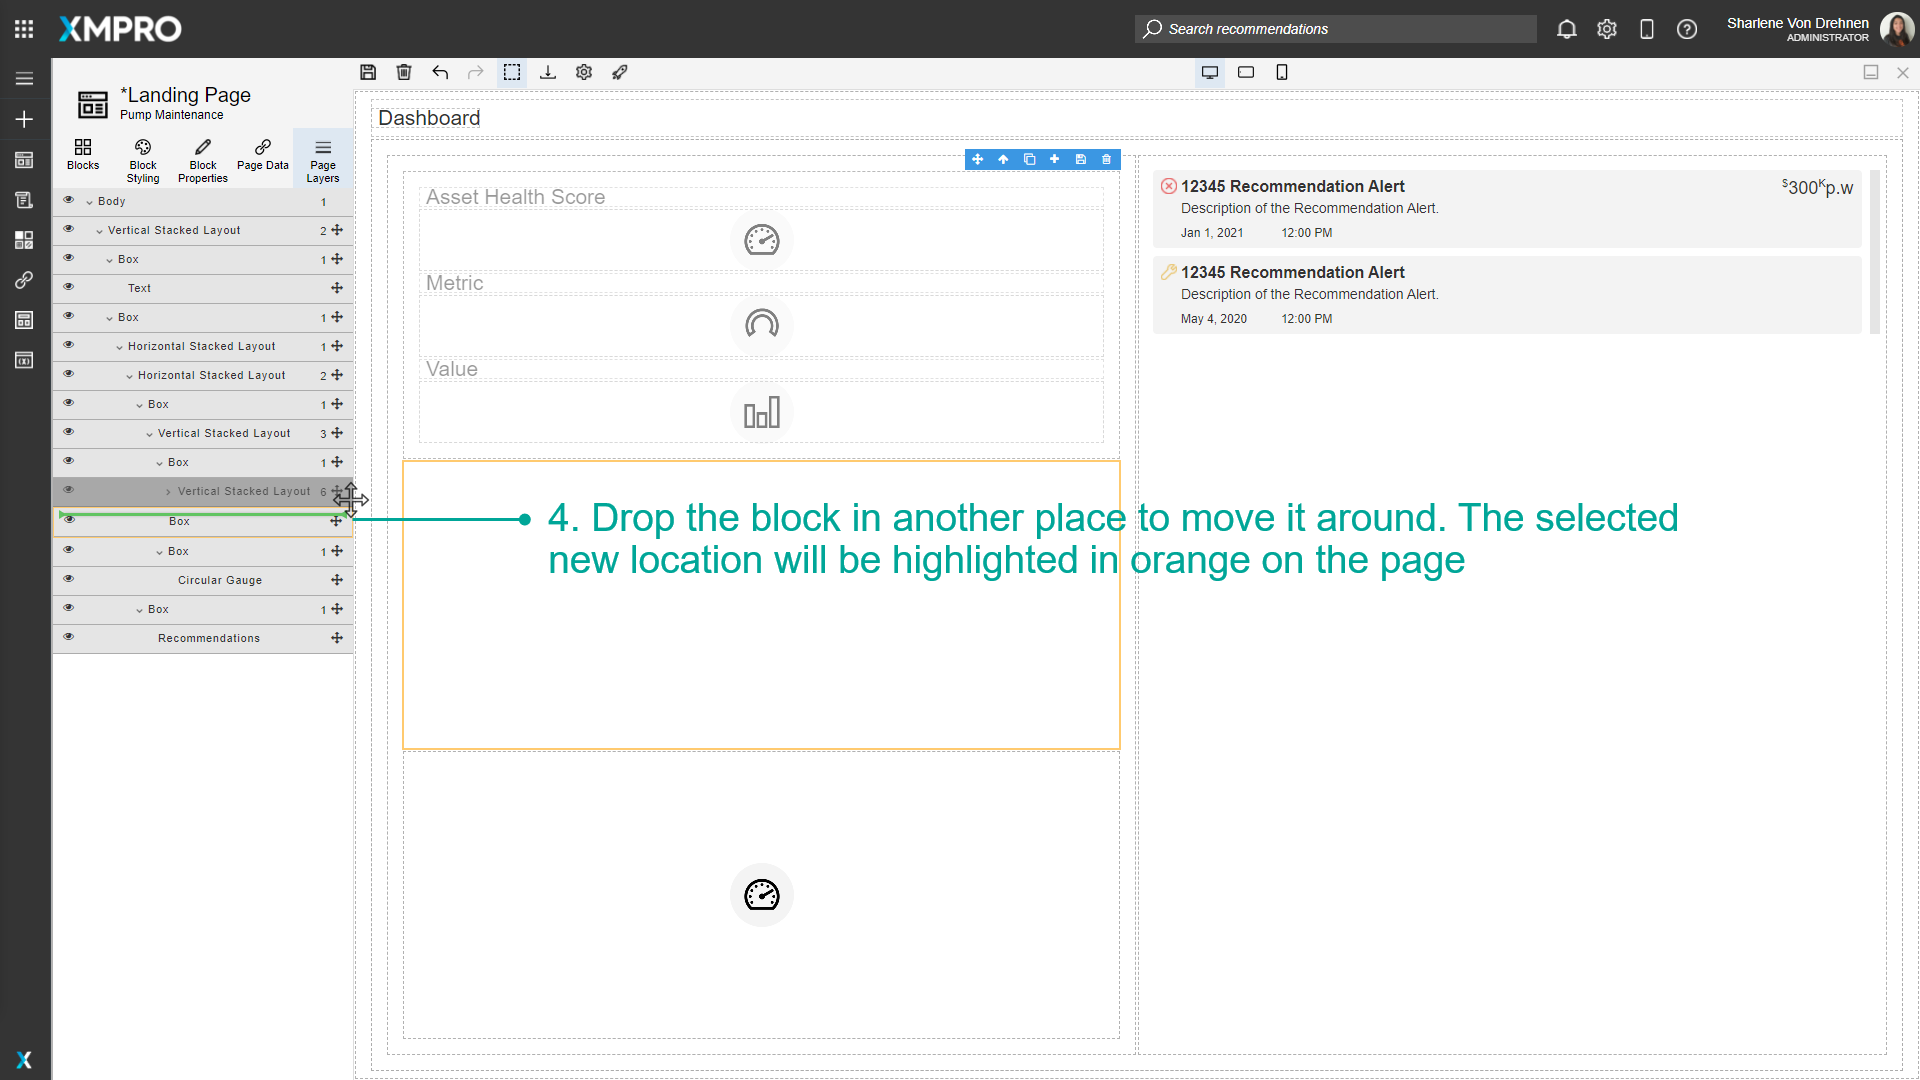Viewport: 1920px width, 1080px height.
Task: Duplicate the block via the blue copy icon
Action: coord(1029,159)
